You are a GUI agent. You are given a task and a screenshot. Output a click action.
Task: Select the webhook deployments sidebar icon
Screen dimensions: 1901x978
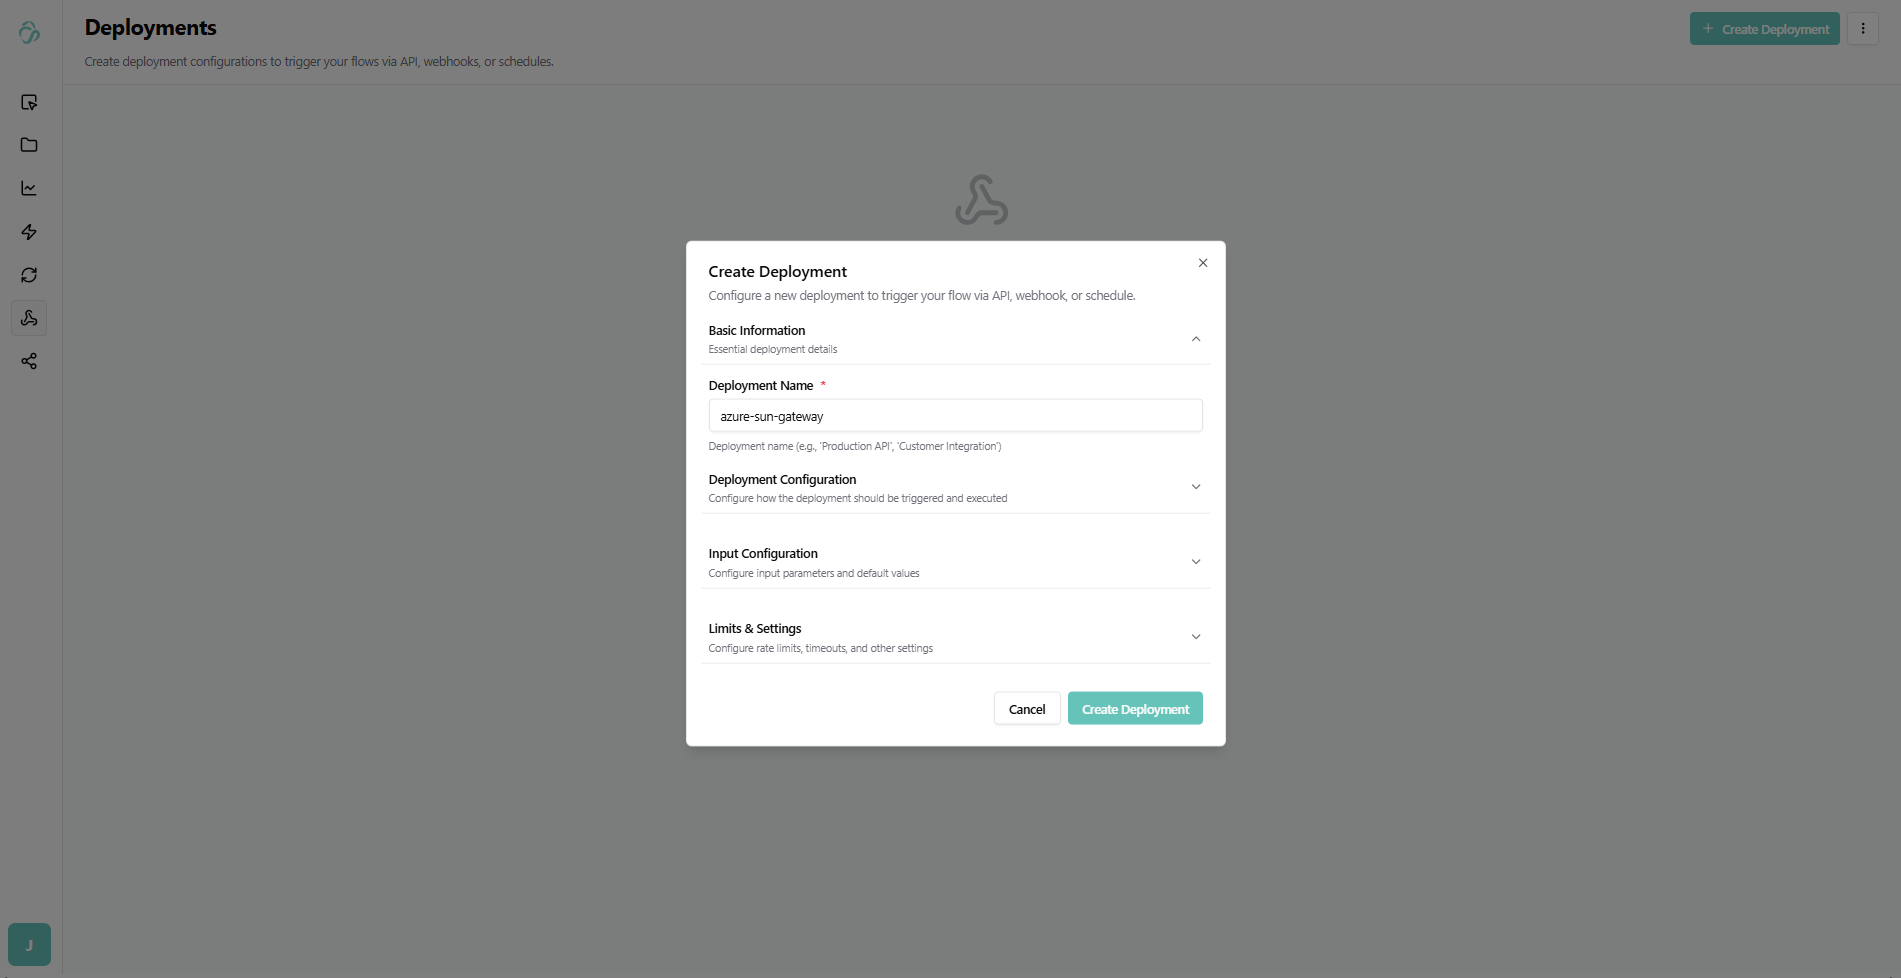[29, 318]
